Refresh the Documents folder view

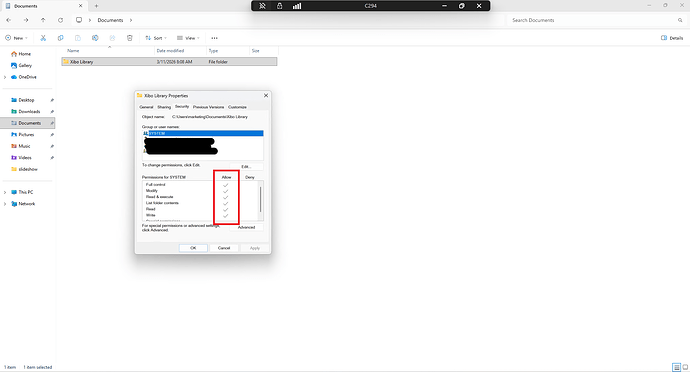tap(60, 20)
